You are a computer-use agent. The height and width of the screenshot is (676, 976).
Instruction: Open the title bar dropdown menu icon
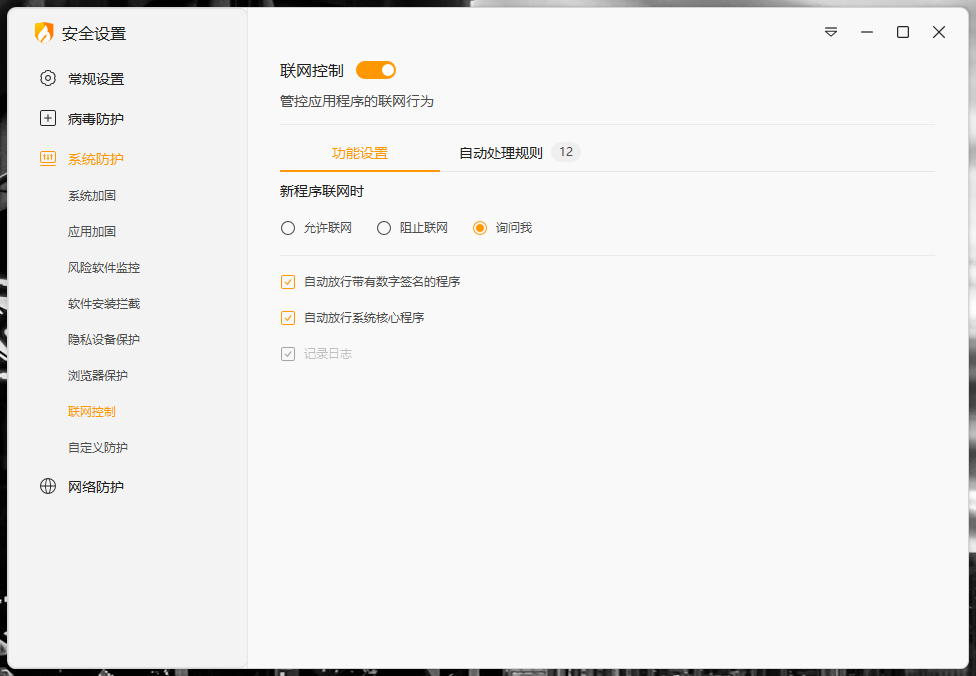[x=830, y=32]
